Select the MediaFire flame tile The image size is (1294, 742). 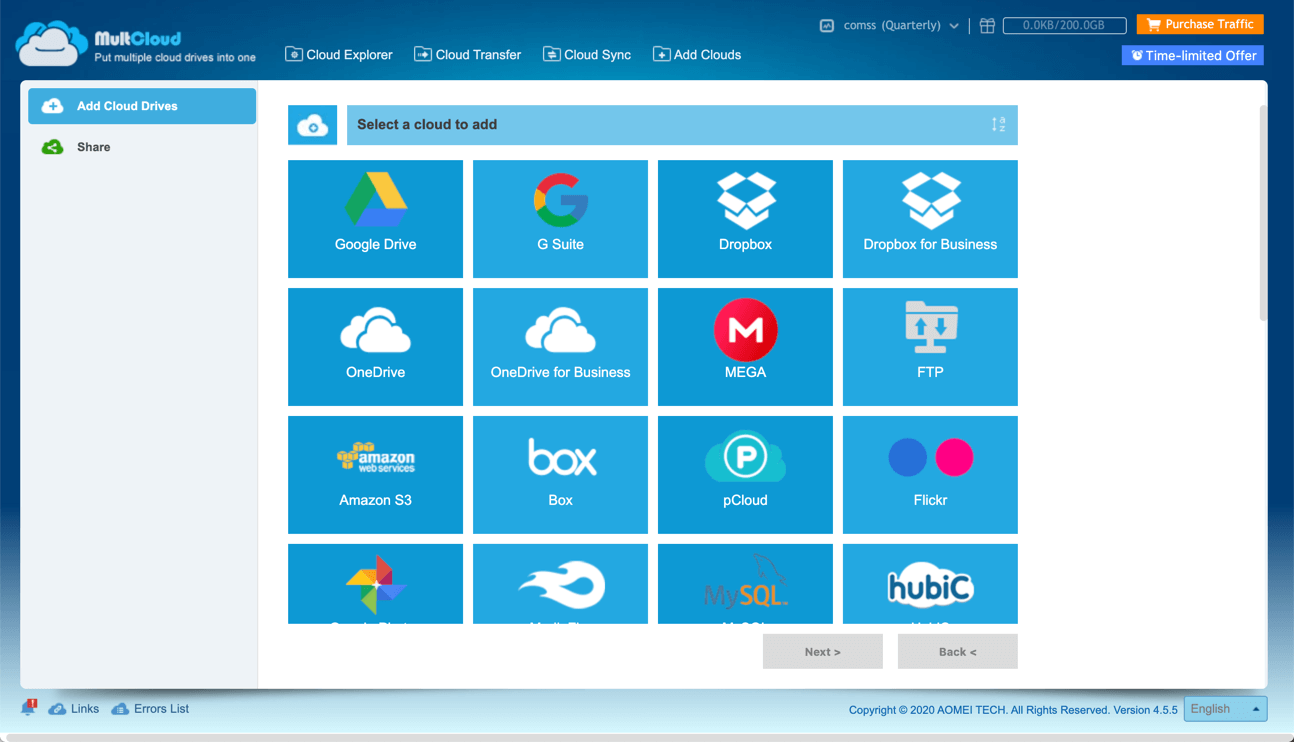point(560,584)
